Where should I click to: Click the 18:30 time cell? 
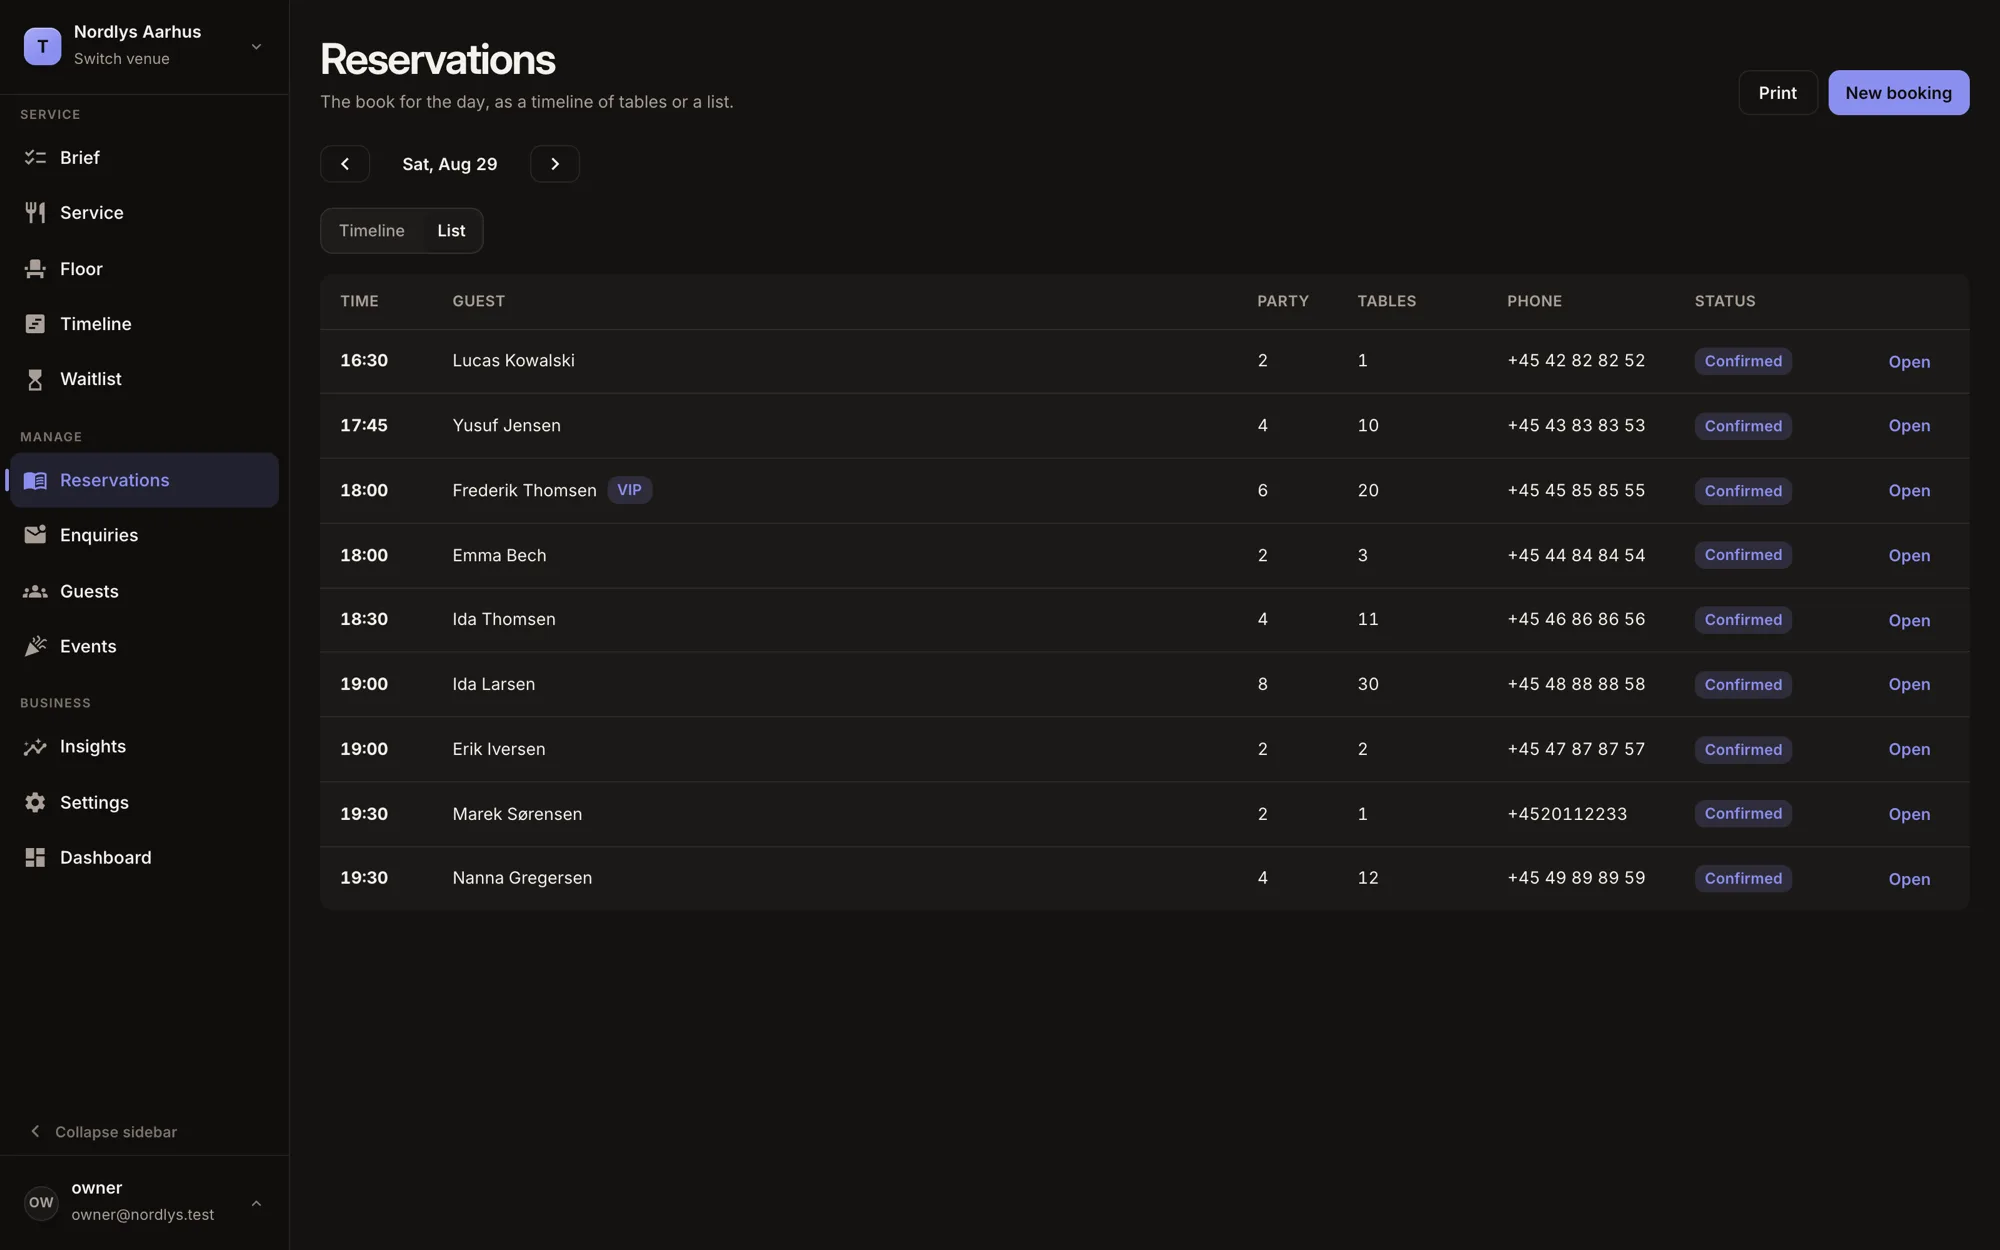(x=364, y=619)
